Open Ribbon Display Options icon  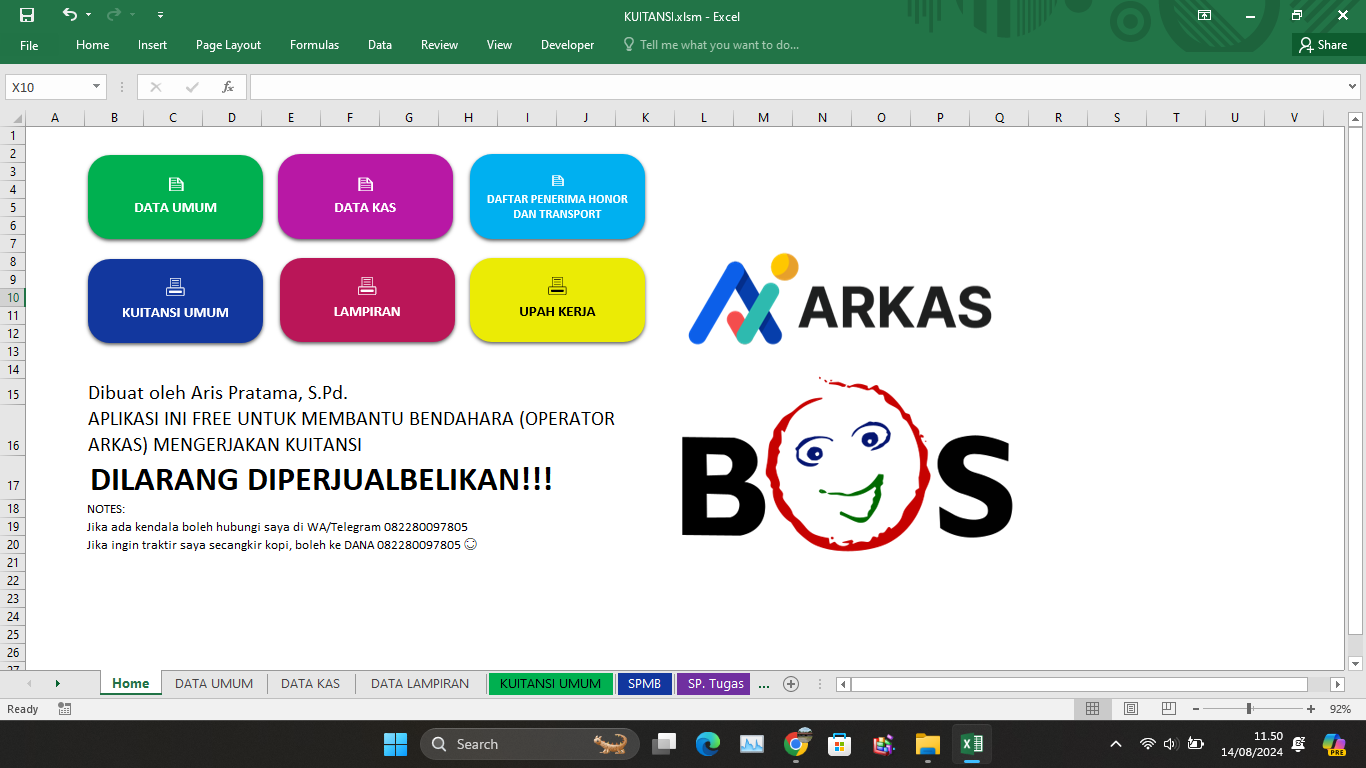click(1204, 15)
